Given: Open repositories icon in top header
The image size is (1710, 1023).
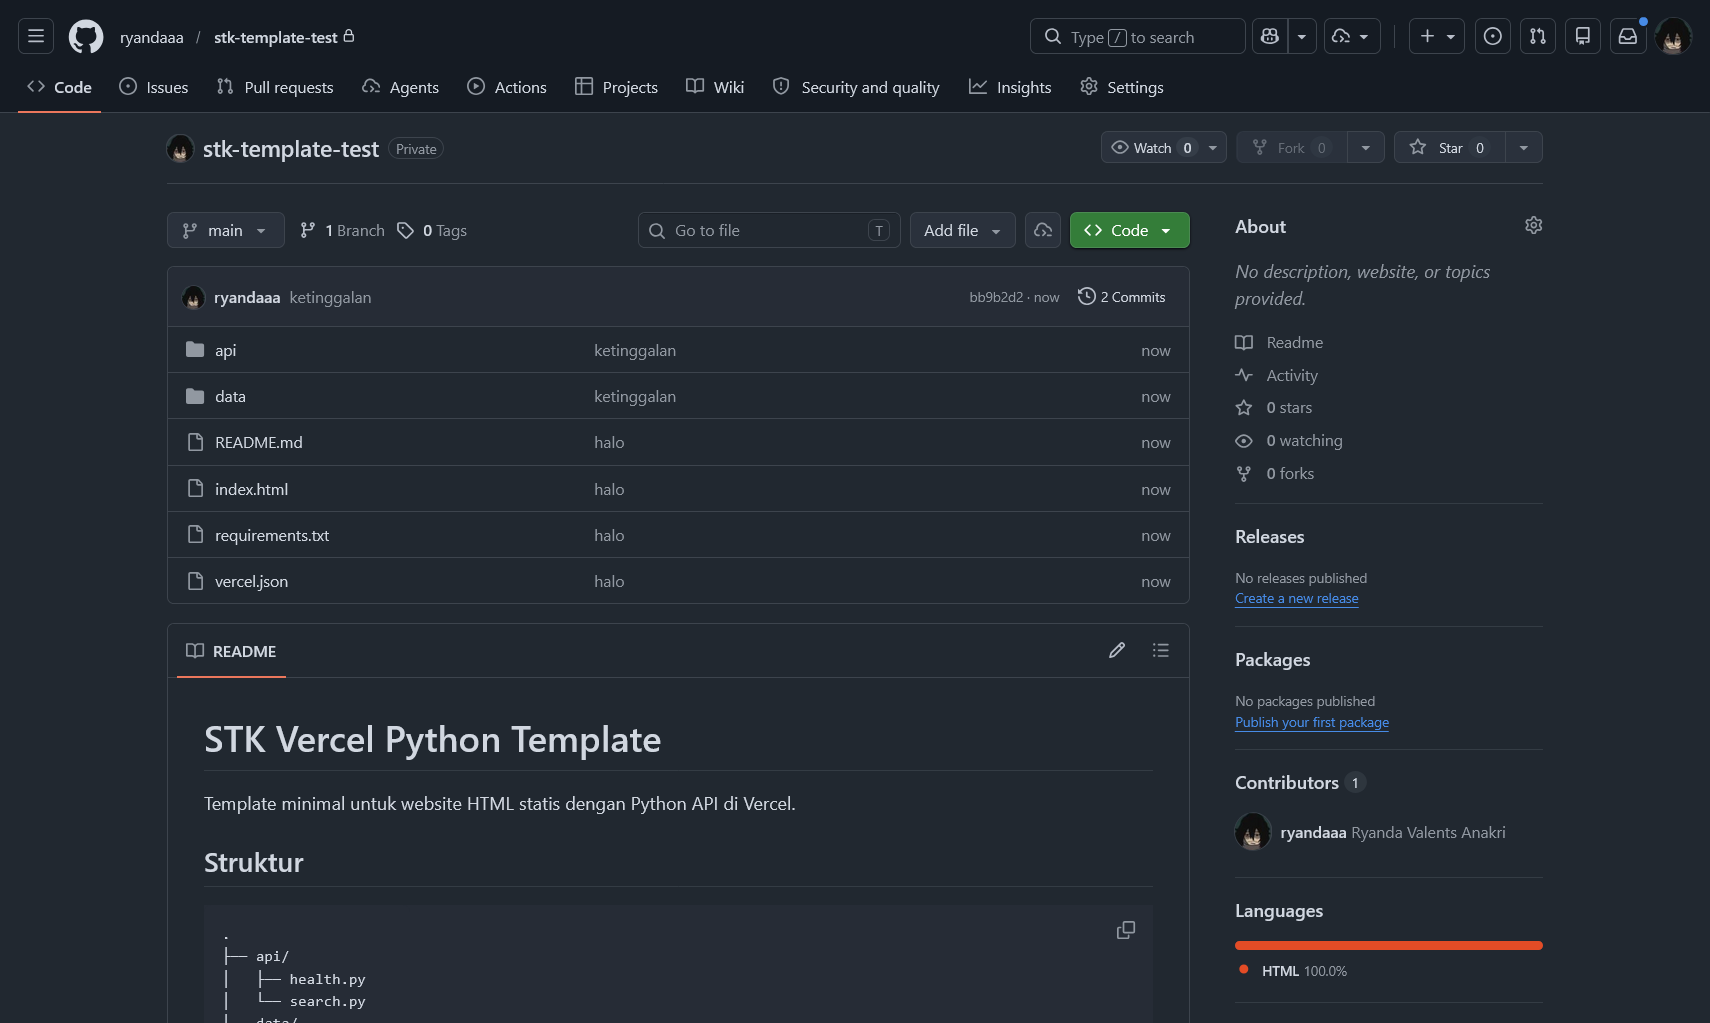Looking at the screenshot, I should tap(1583, 36).
